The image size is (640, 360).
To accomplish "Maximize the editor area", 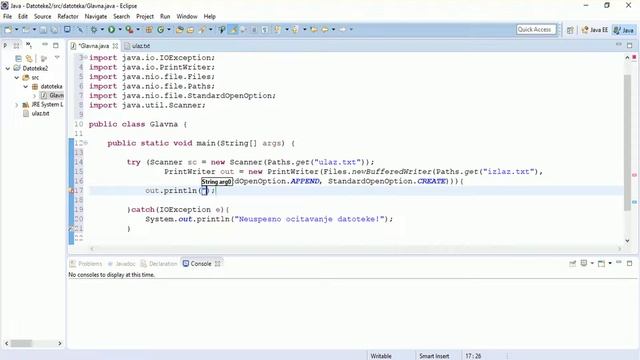I will point(629,45).
